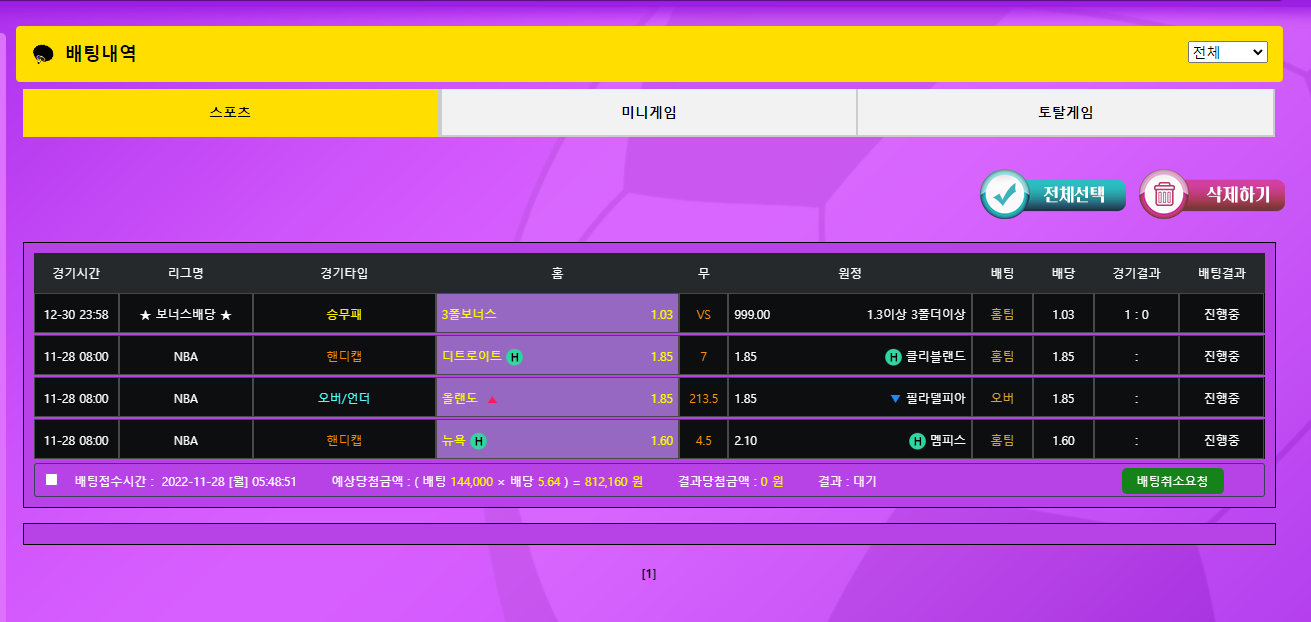Go to page 1 pagination link
Image resolution: width=1311 pixels, height=622 pixels.
649,574
